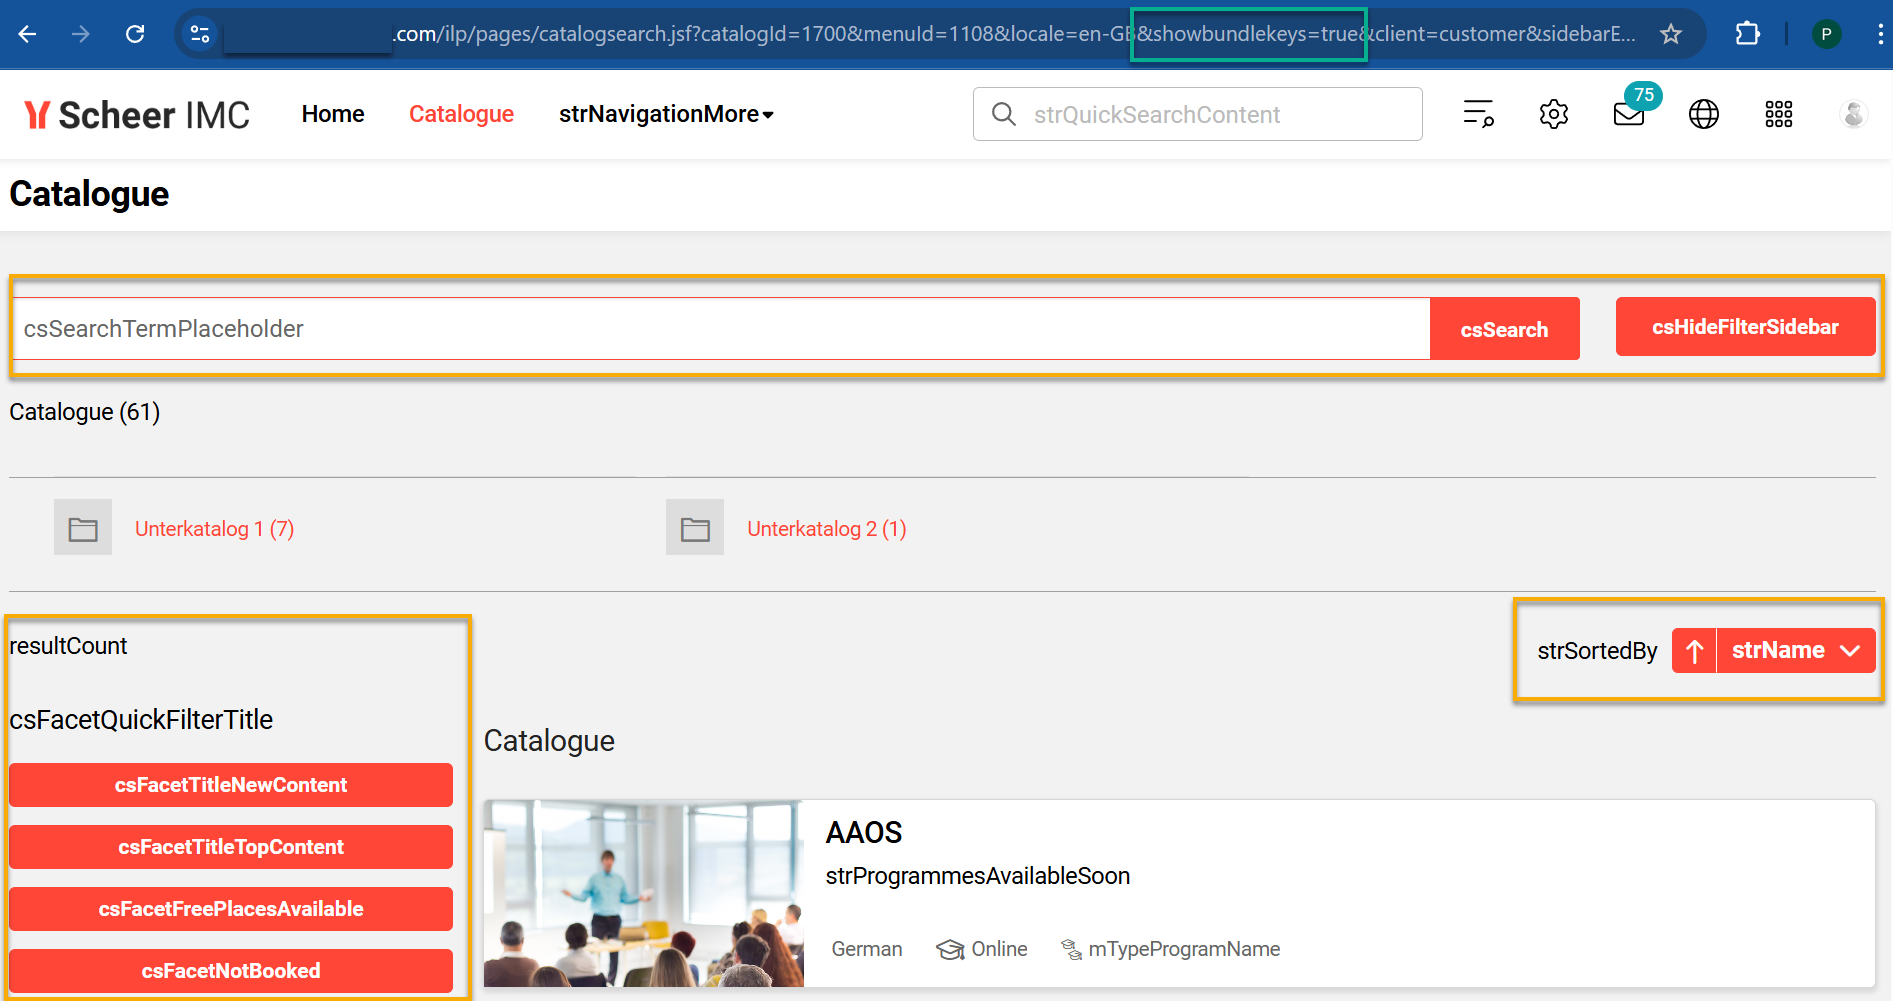Image resolution: width=1893 pixels, height=1001 pixels.
Task: Open the settings gear icon
Action: pyautogui.click(x=1553, y=114)
